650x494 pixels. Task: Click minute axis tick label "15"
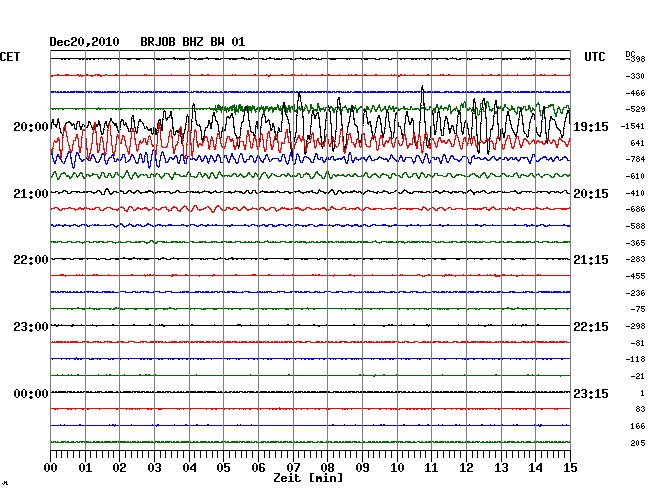(570, 468)
